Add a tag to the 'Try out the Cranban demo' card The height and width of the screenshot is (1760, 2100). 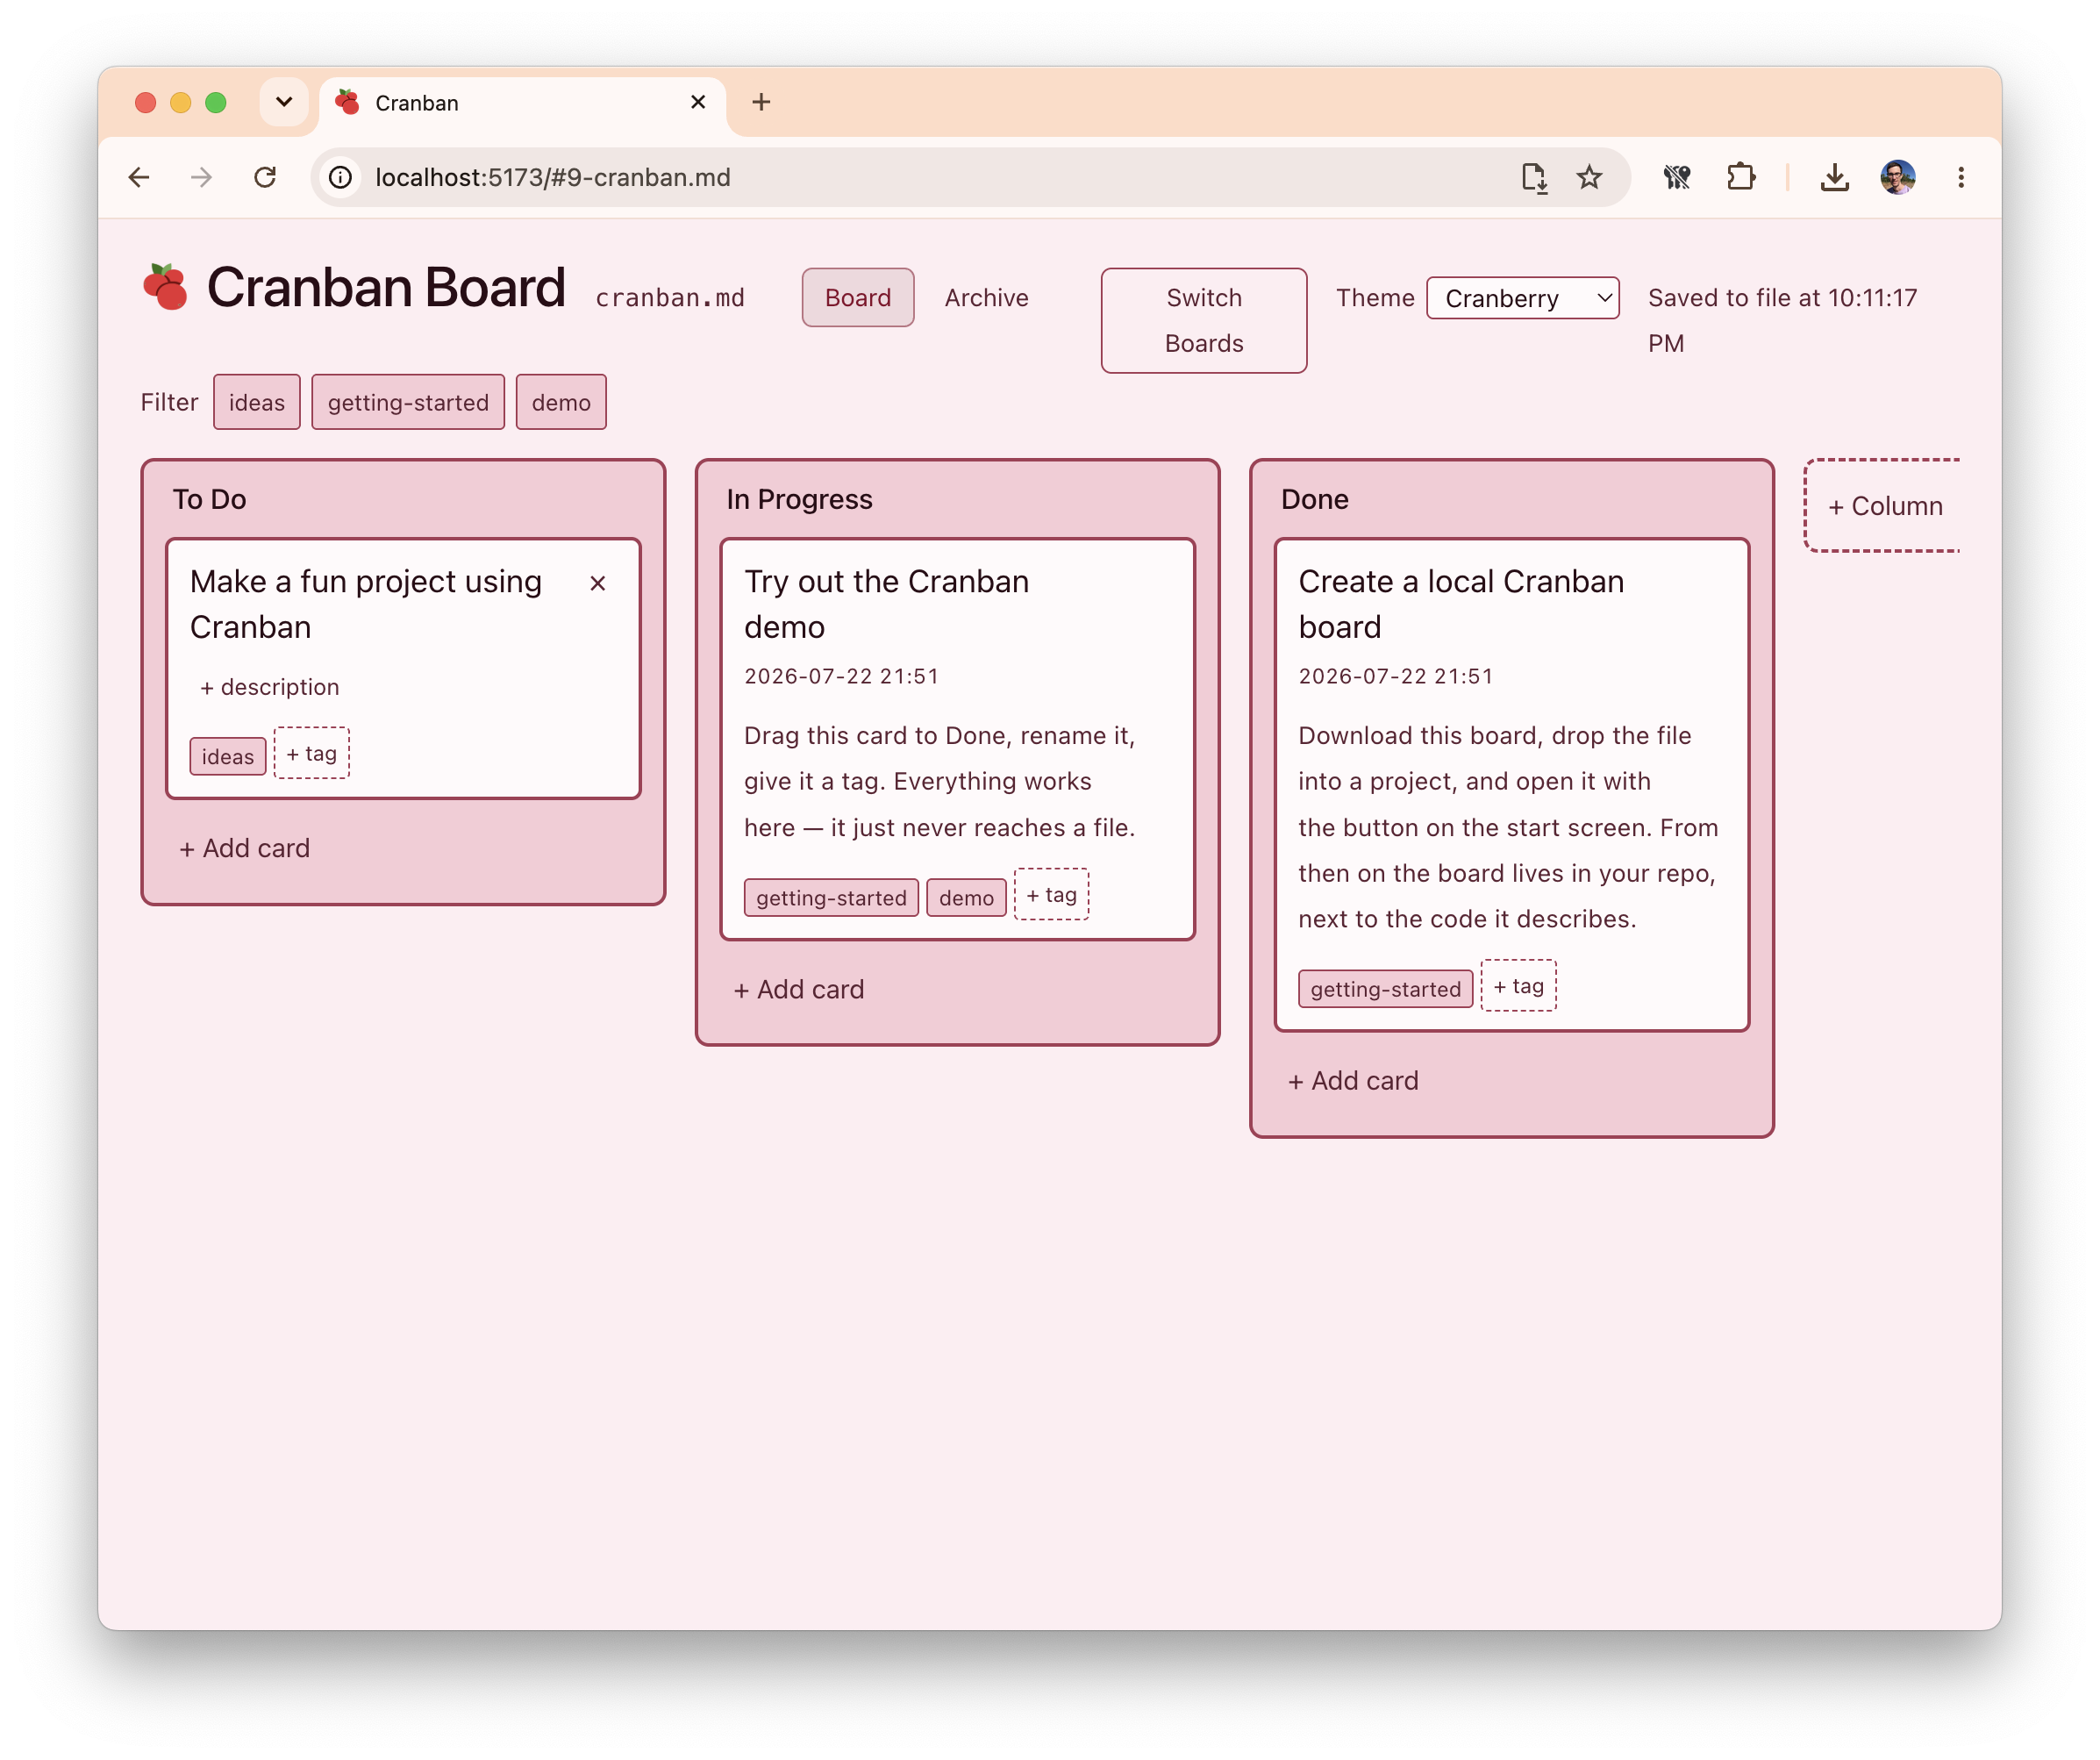click(1051, 894)
